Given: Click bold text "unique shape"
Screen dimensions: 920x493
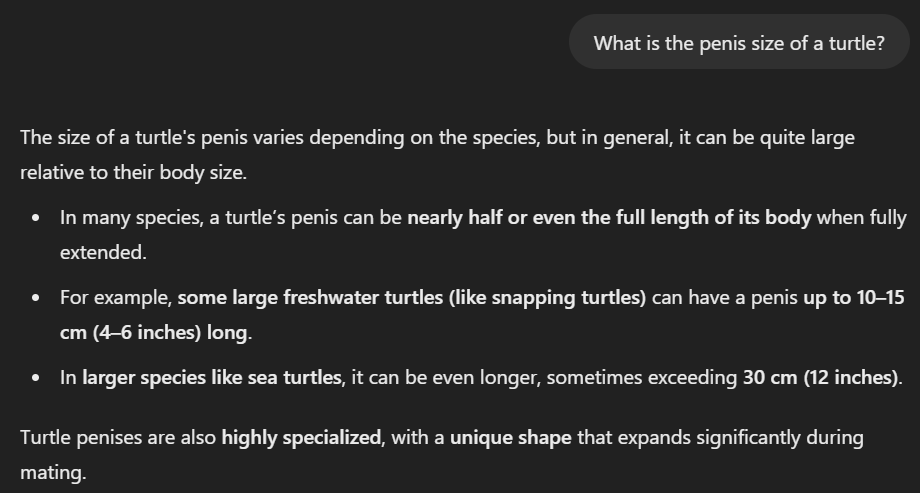Looking at the screenshot, I should [x=510, y=438].
